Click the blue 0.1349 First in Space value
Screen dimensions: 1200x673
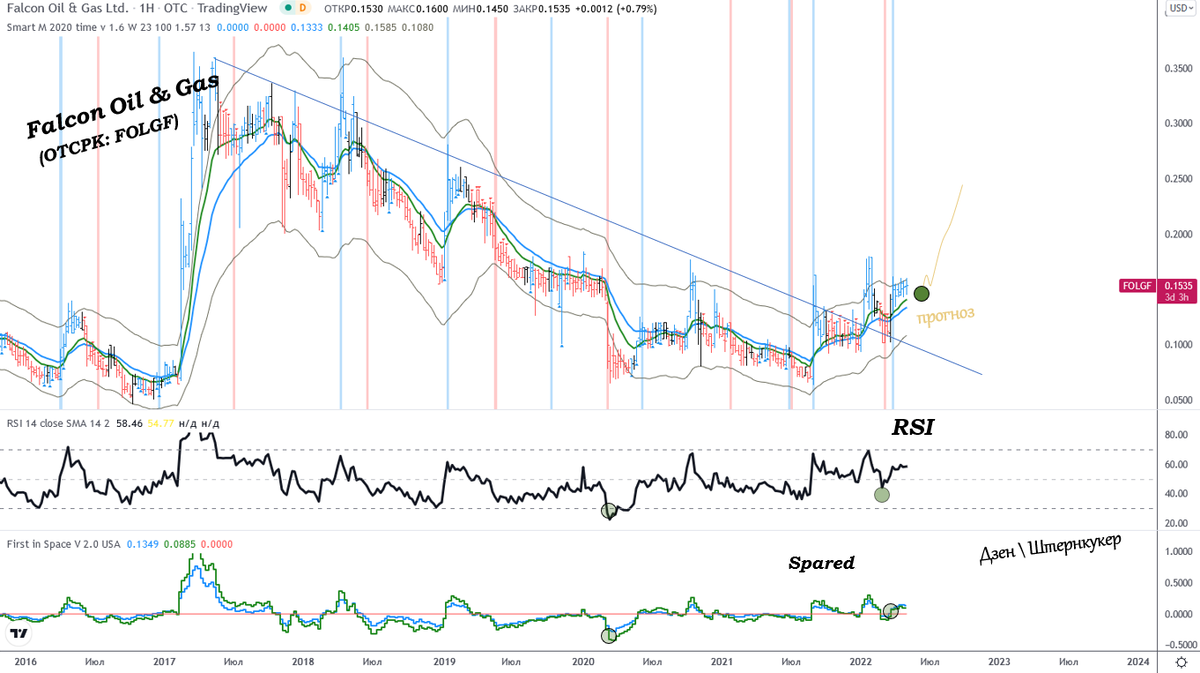coord(143,543)
